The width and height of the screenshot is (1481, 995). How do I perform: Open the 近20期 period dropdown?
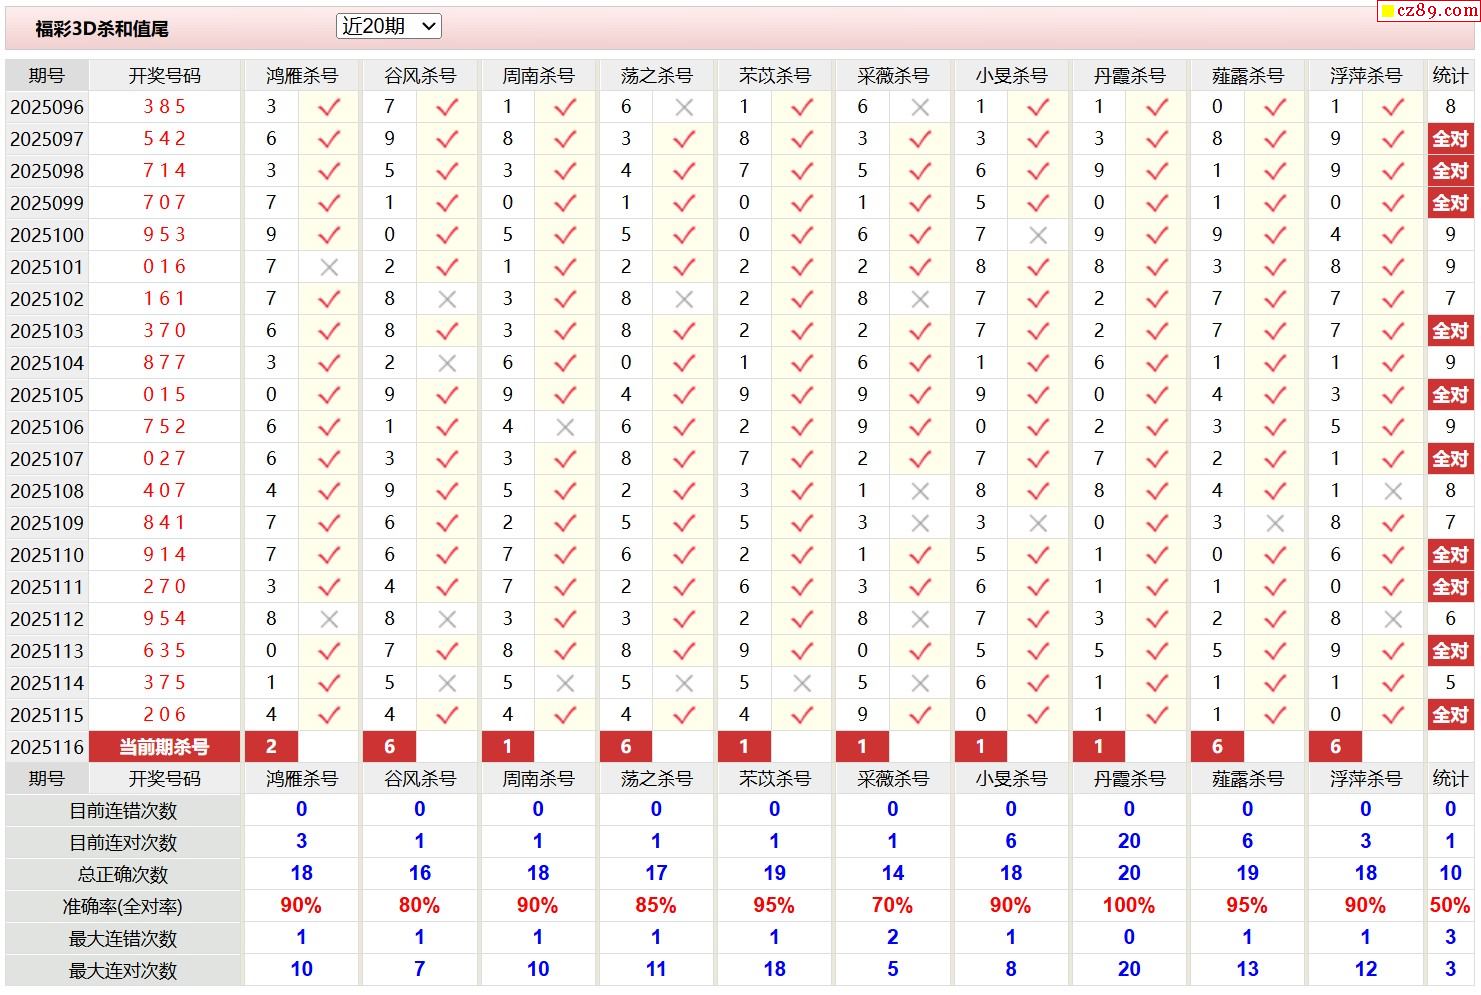[389, 27]
